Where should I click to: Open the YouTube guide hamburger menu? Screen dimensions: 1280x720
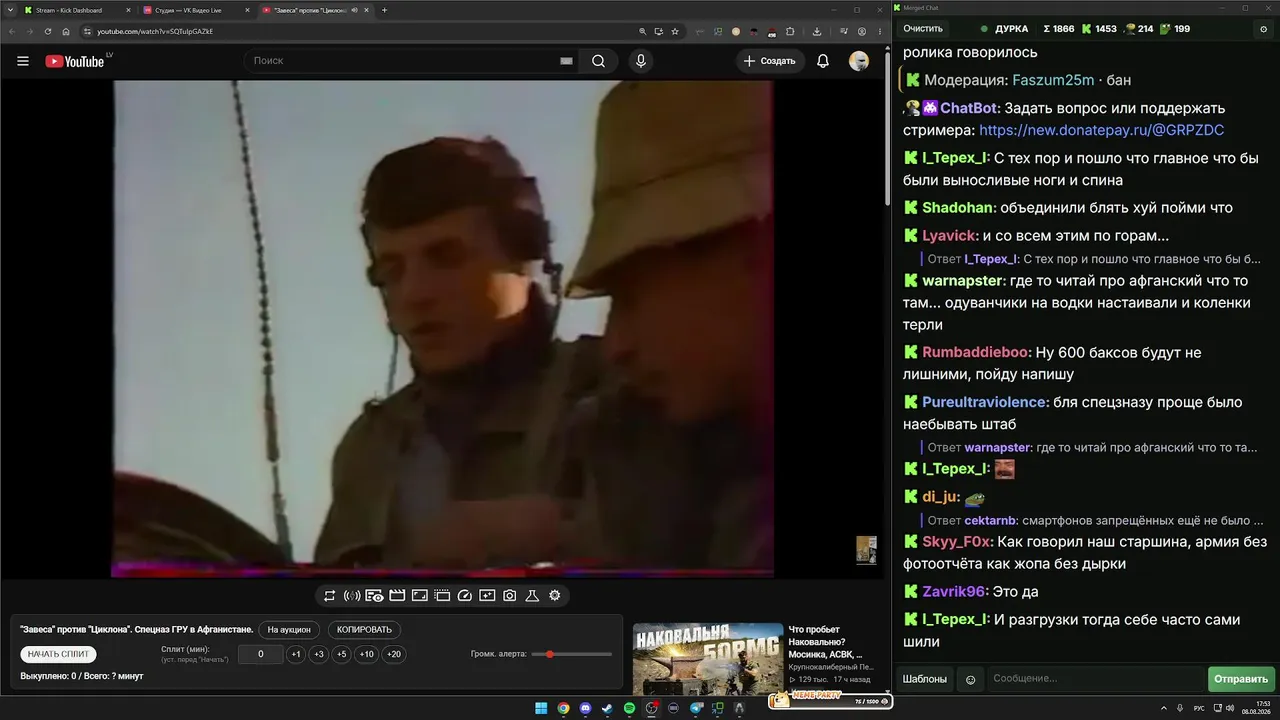(x=23, y=61)
